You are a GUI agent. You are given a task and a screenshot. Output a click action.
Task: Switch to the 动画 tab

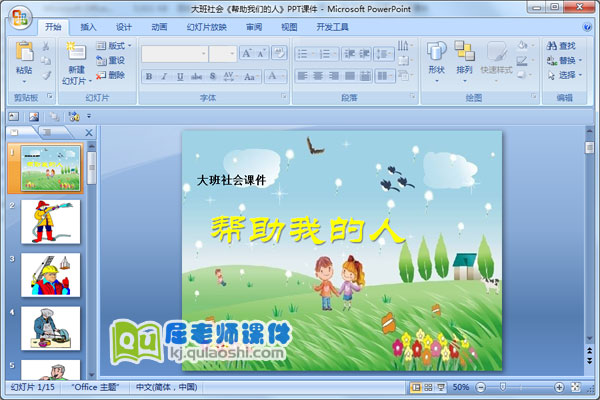(x=159, y=27)
